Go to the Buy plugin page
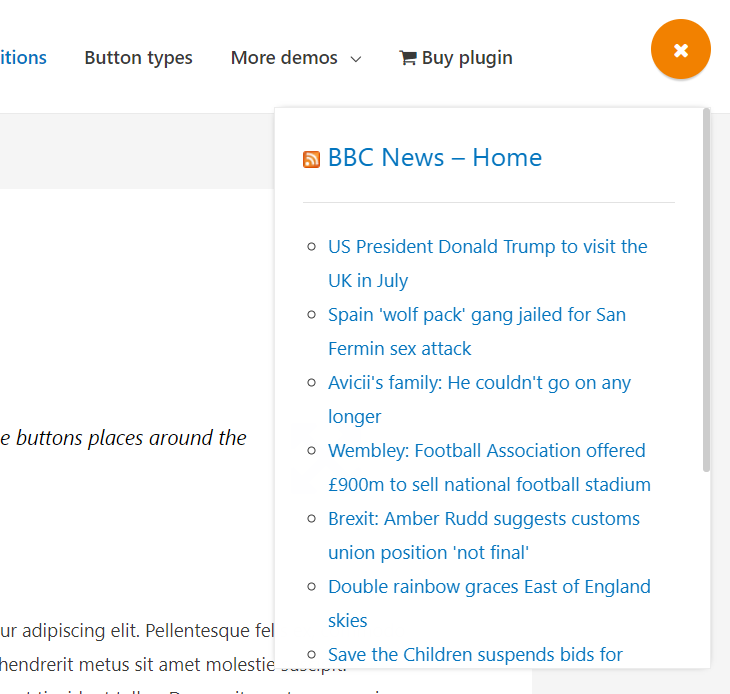 pyautogui.click(x=456, y=58)
